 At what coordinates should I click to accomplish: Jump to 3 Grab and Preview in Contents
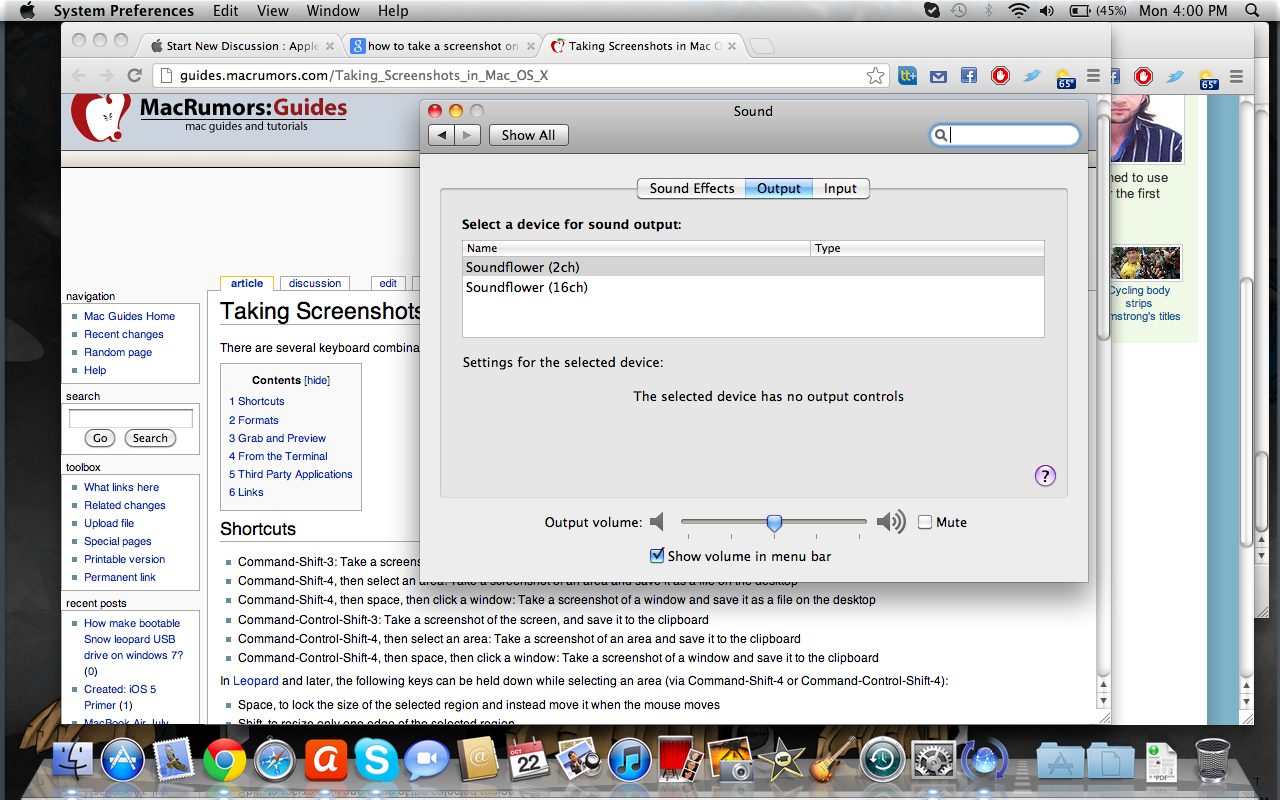click(277, 439)
